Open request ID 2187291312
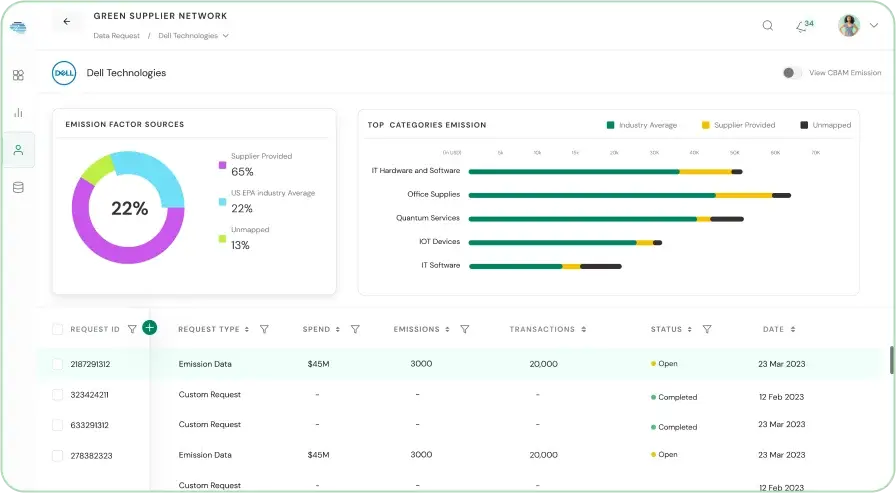 90,364
